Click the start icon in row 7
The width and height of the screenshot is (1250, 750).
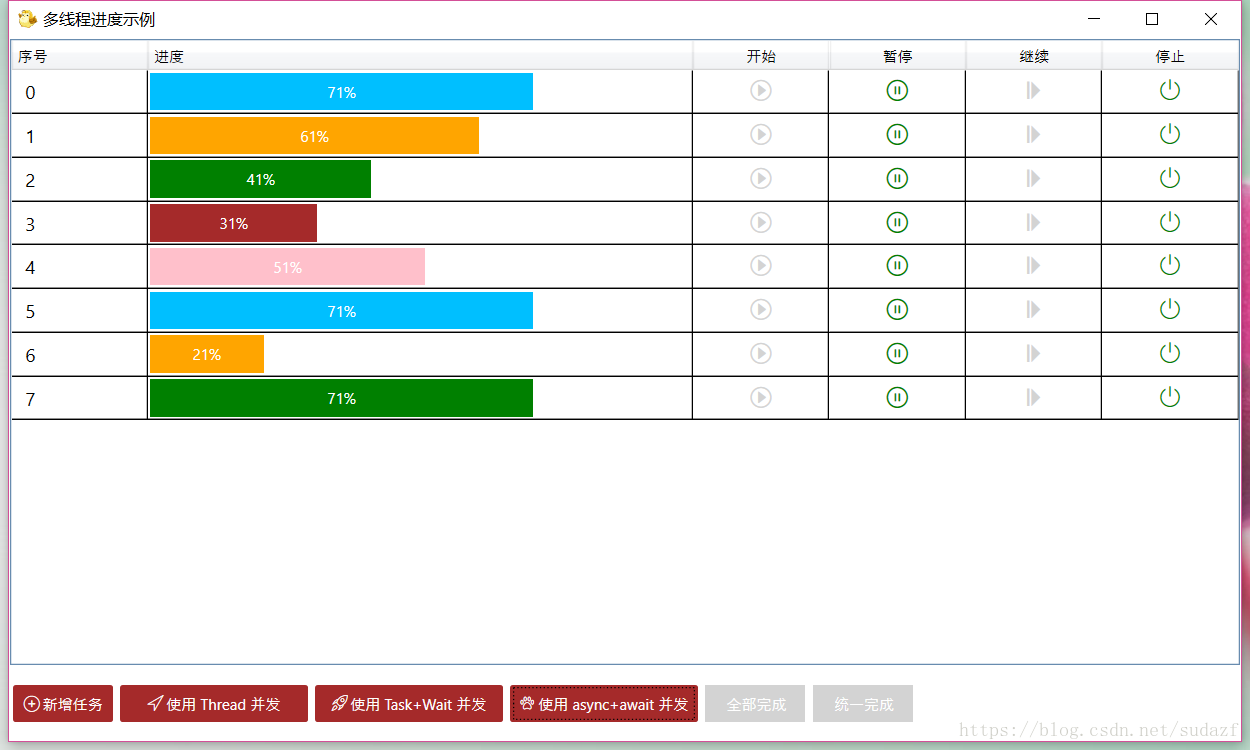761,397
